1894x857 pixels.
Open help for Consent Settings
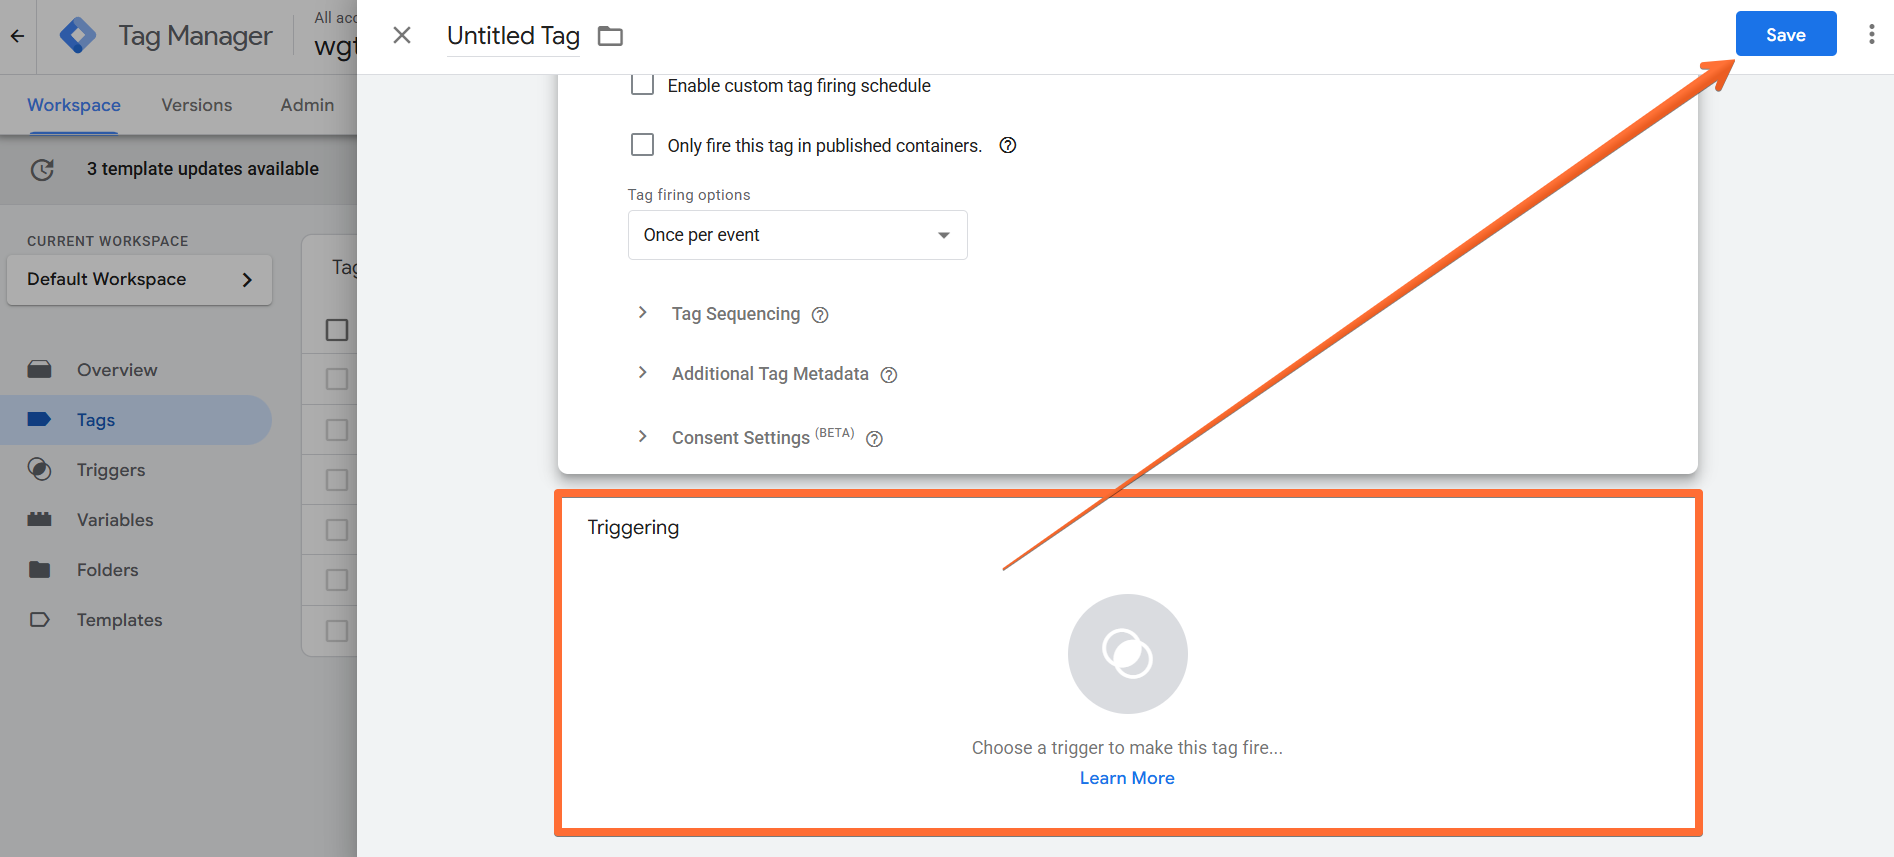pyautogui.click(x=874, y=439)
